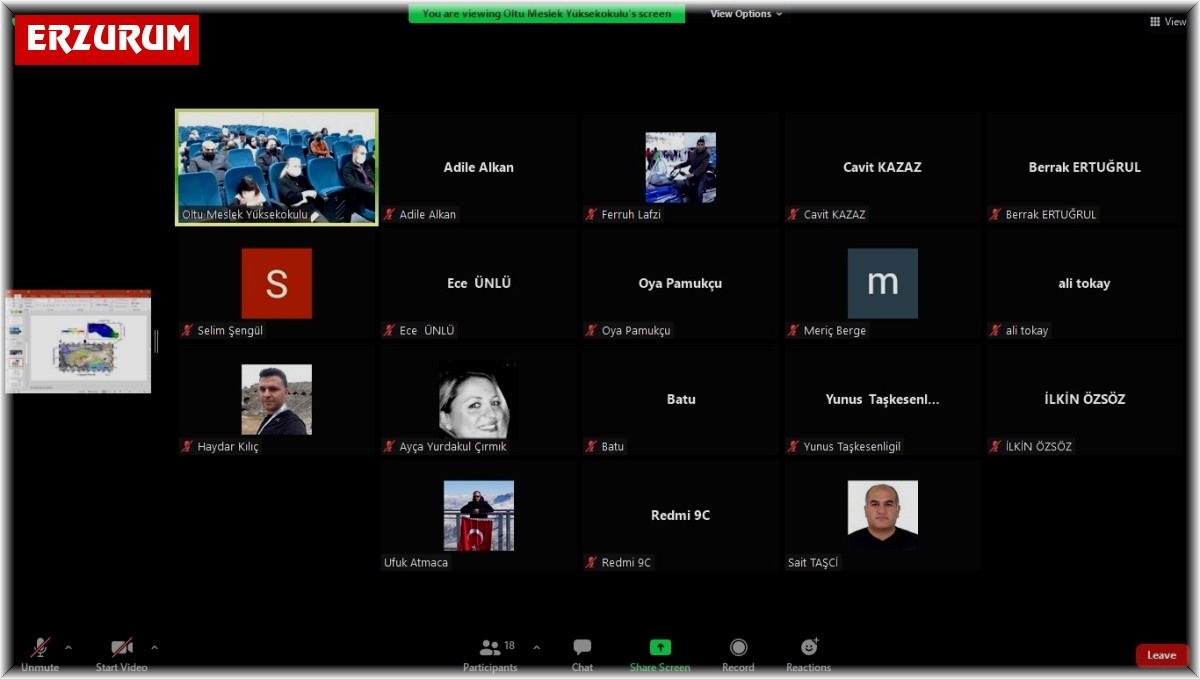Click the green screen viewing notification banner
1200x679 pixels.
pos(547,14)
